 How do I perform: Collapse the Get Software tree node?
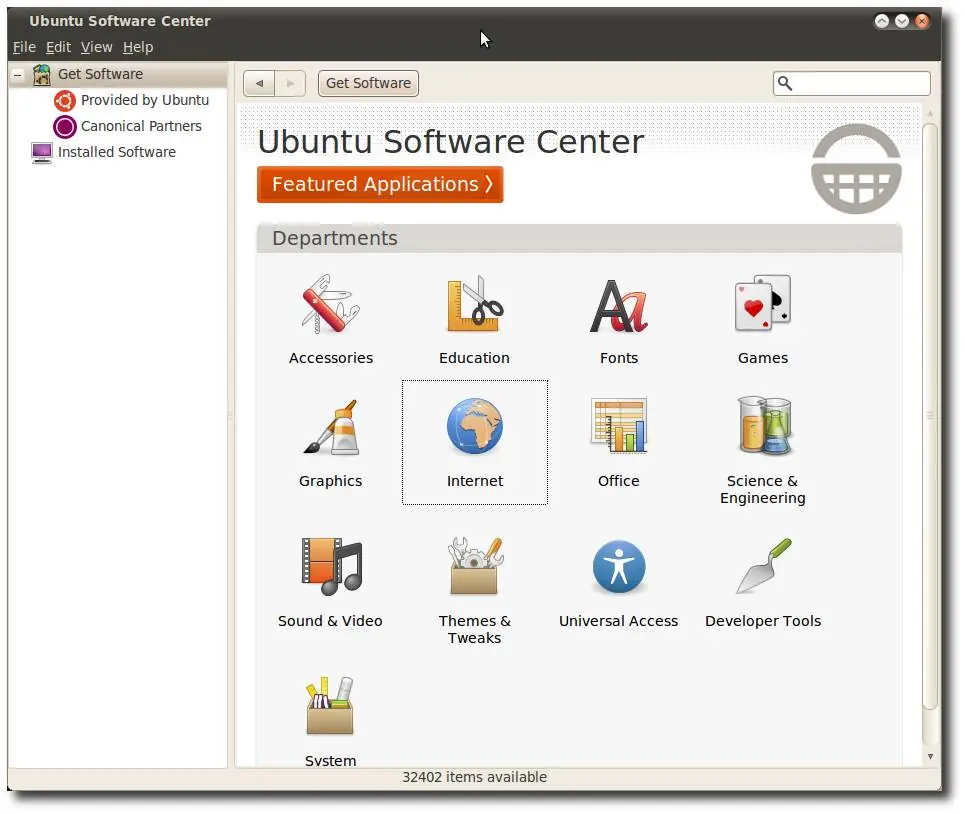[x=18, y=75]
